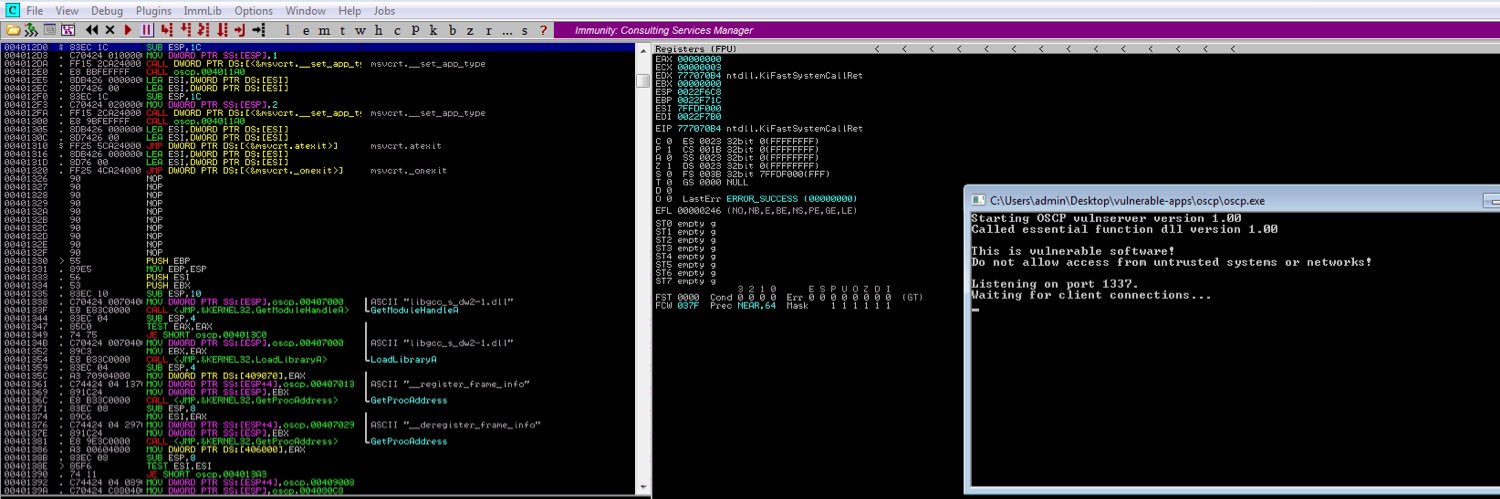Open the Plugins menu
This screenshot has height=499, width=1500.
(154, 10)
